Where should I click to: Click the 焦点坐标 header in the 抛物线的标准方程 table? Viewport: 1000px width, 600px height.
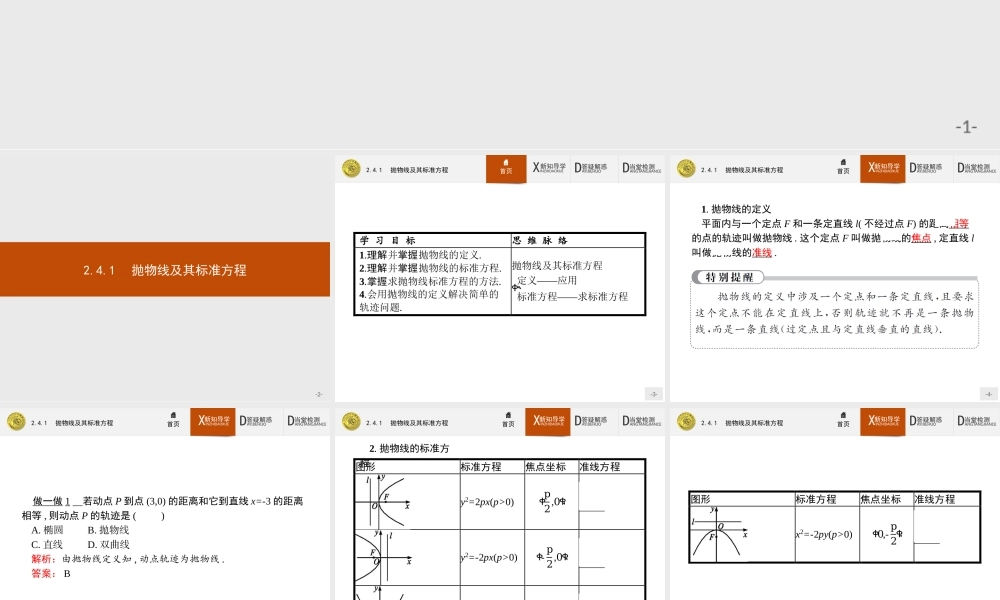[x=545, y=467]
